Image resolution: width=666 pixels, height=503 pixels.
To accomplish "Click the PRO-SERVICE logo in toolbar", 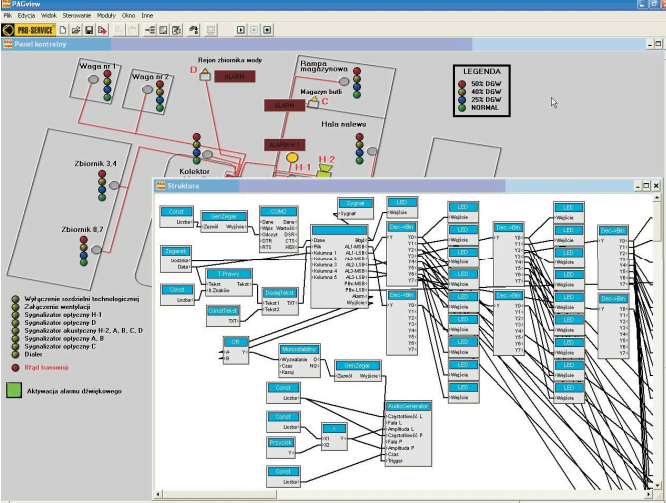I will (28, 30).
